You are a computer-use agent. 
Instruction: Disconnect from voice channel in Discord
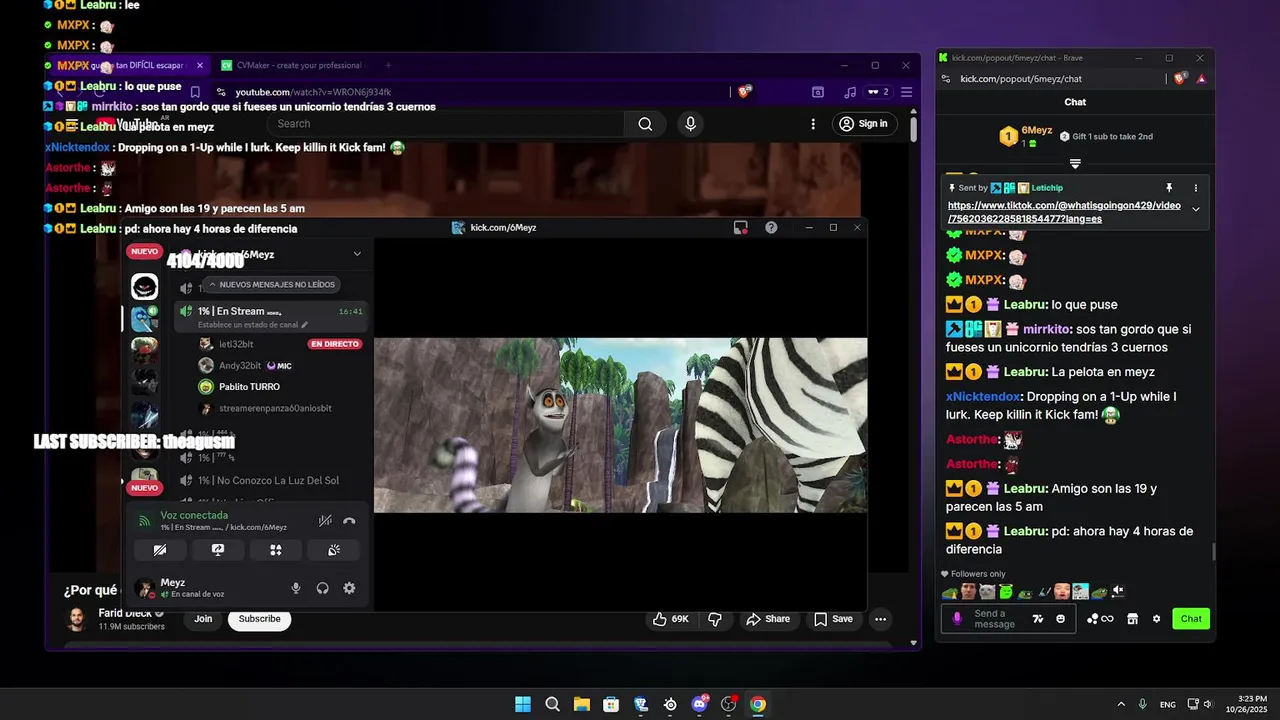[x=349, y=521]
